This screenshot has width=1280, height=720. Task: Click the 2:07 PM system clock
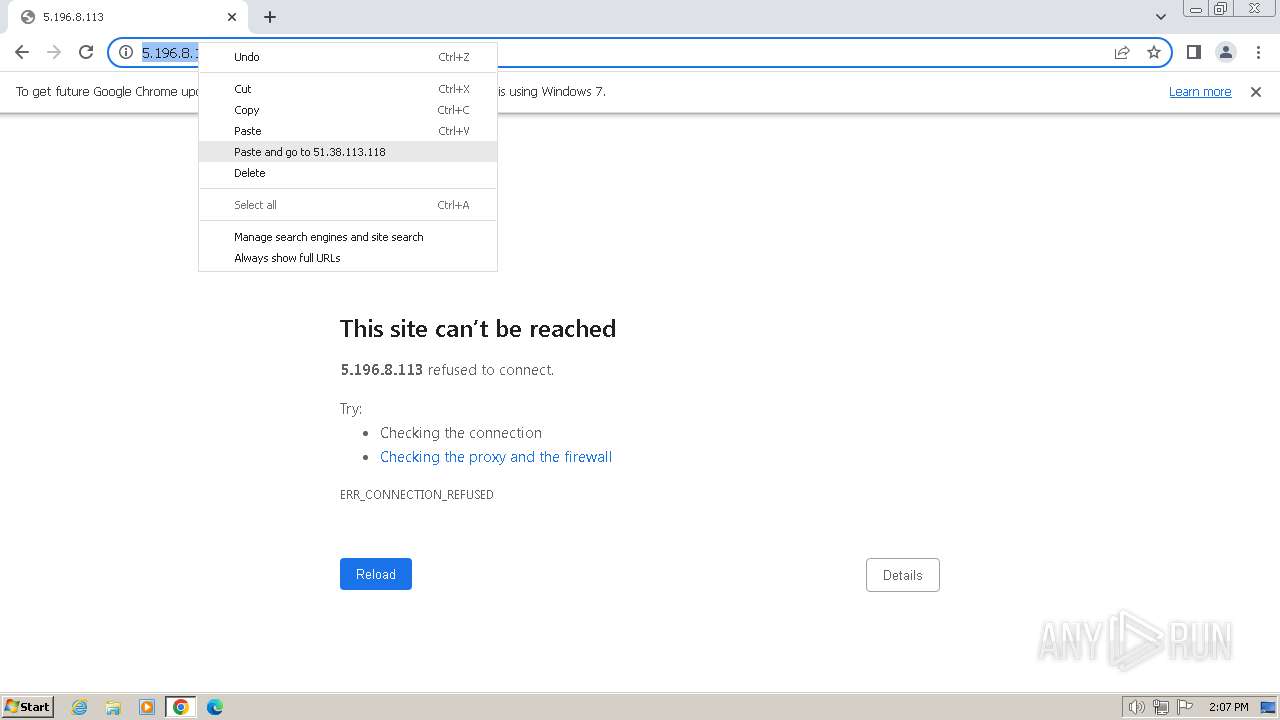[1228, 707]
